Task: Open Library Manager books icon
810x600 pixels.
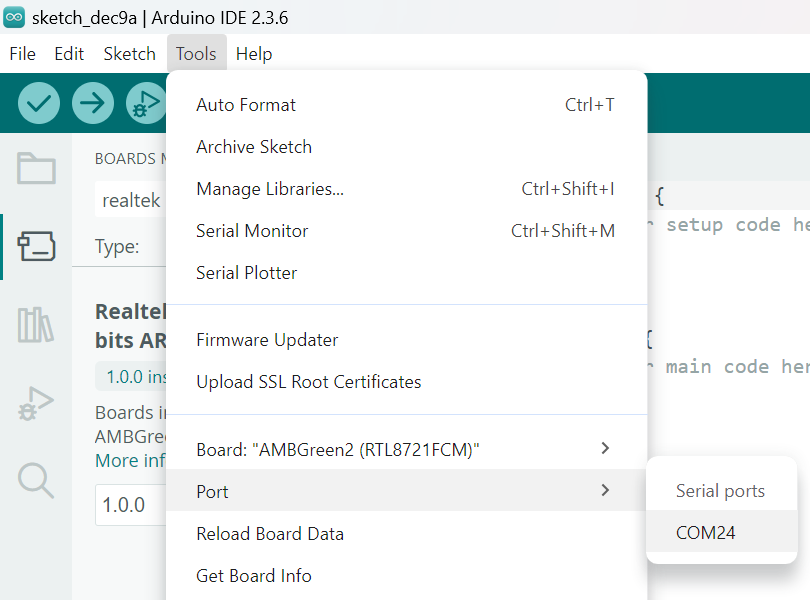Action: (x=37, y=325)
